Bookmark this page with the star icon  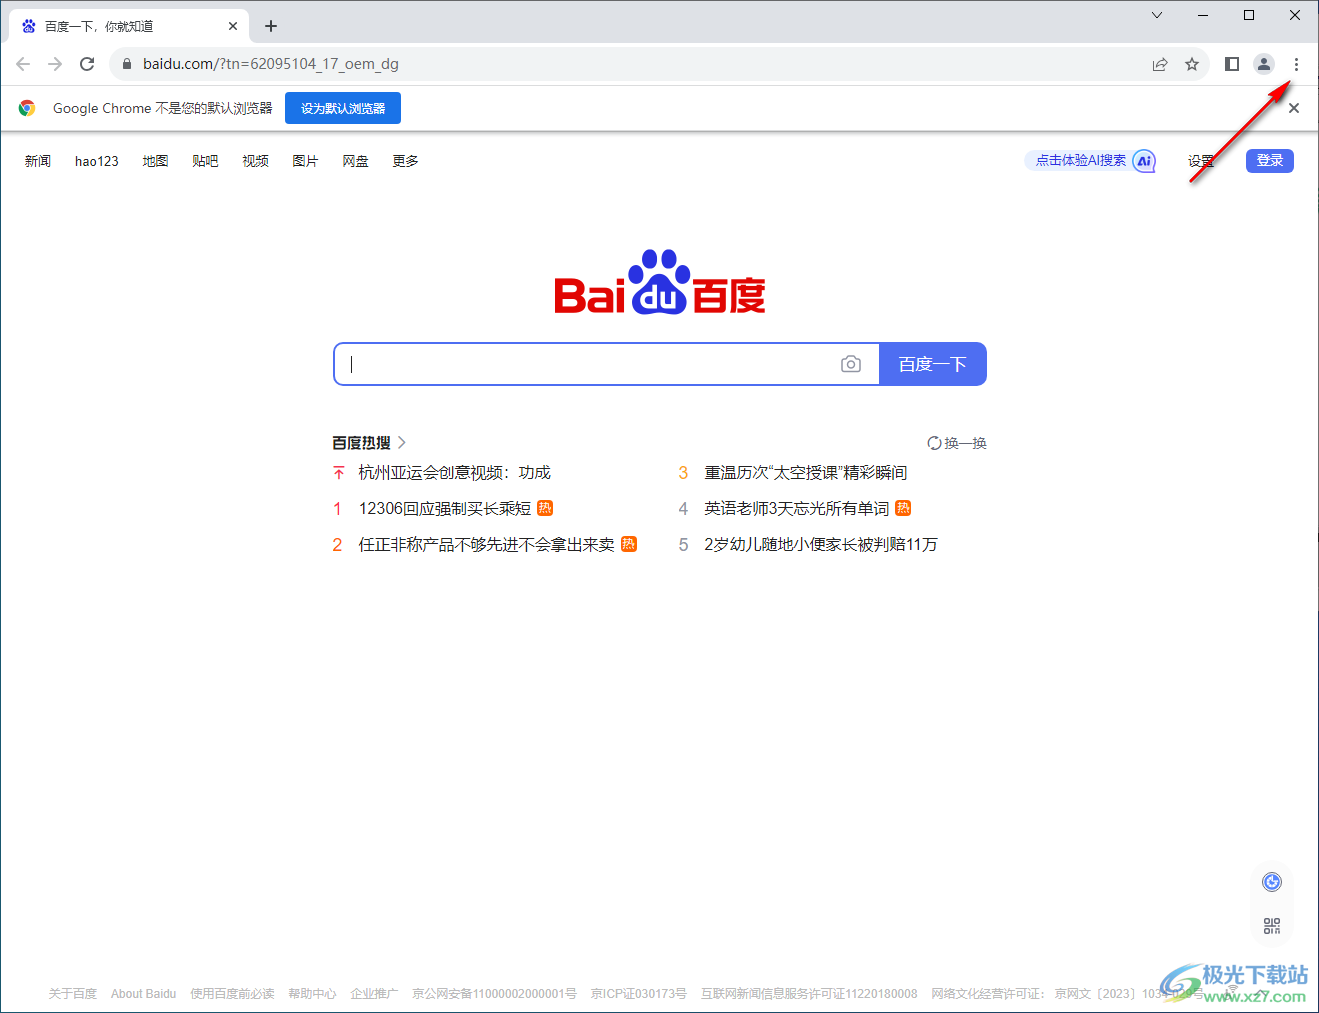click(1192, 64)
